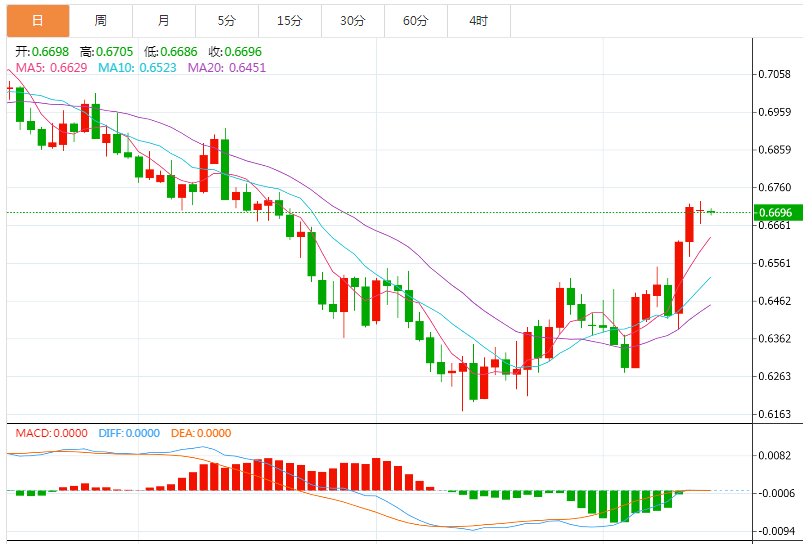The image size is (803, 544).
Task: Click the 0.6760 price axis label
Action: pos(774,187)
